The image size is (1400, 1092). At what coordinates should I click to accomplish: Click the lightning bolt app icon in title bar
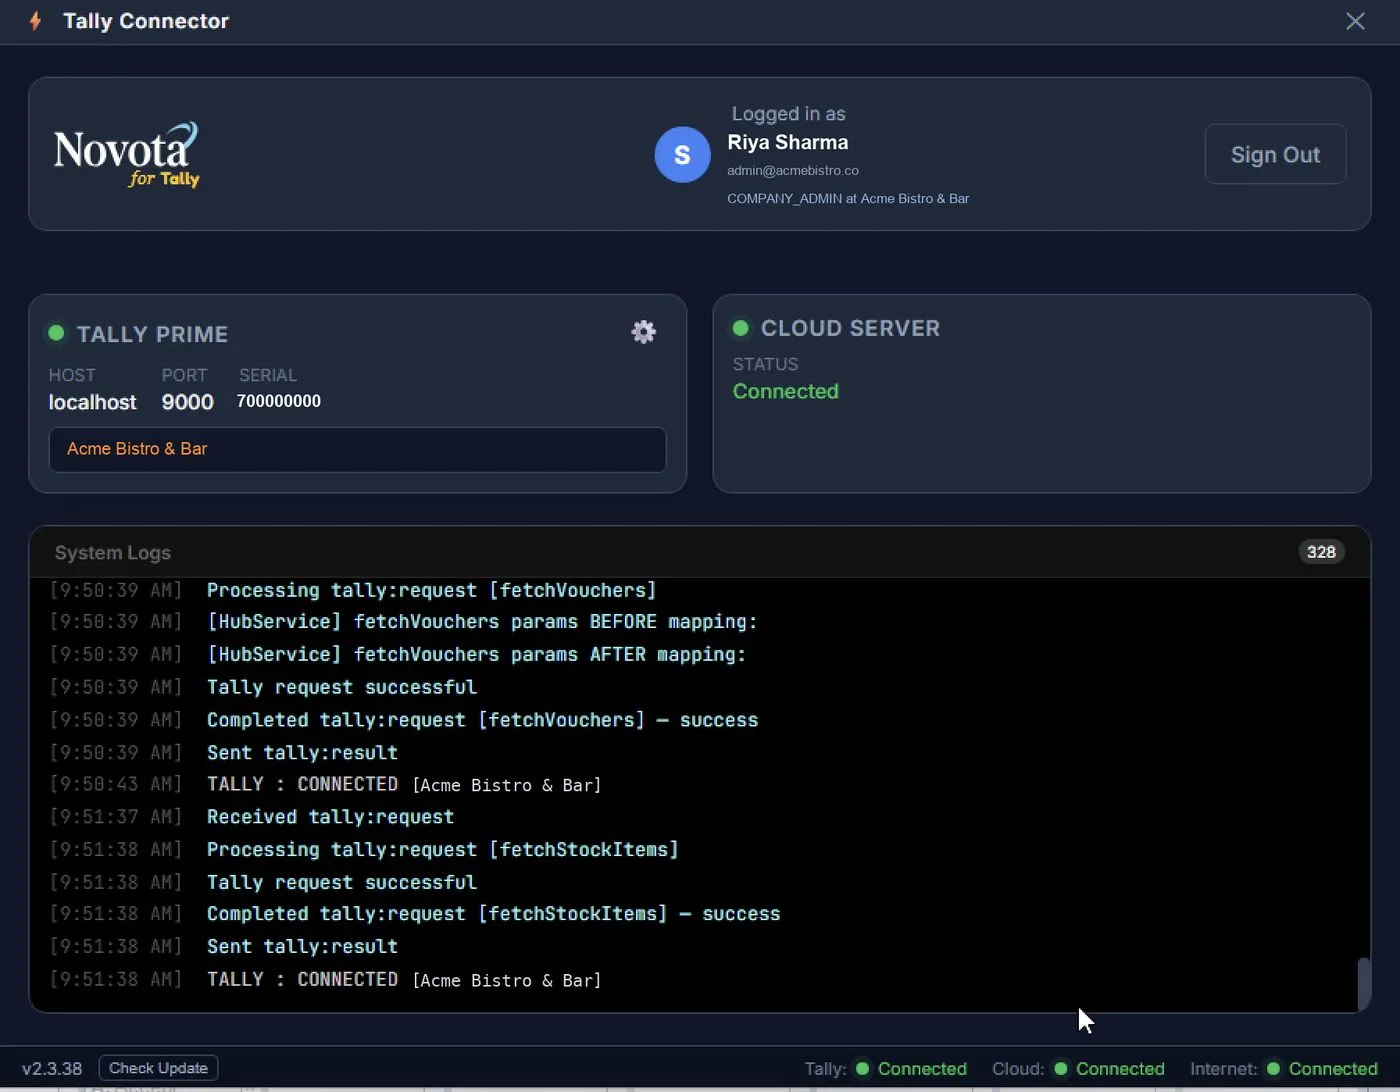[x=36, y=21]
